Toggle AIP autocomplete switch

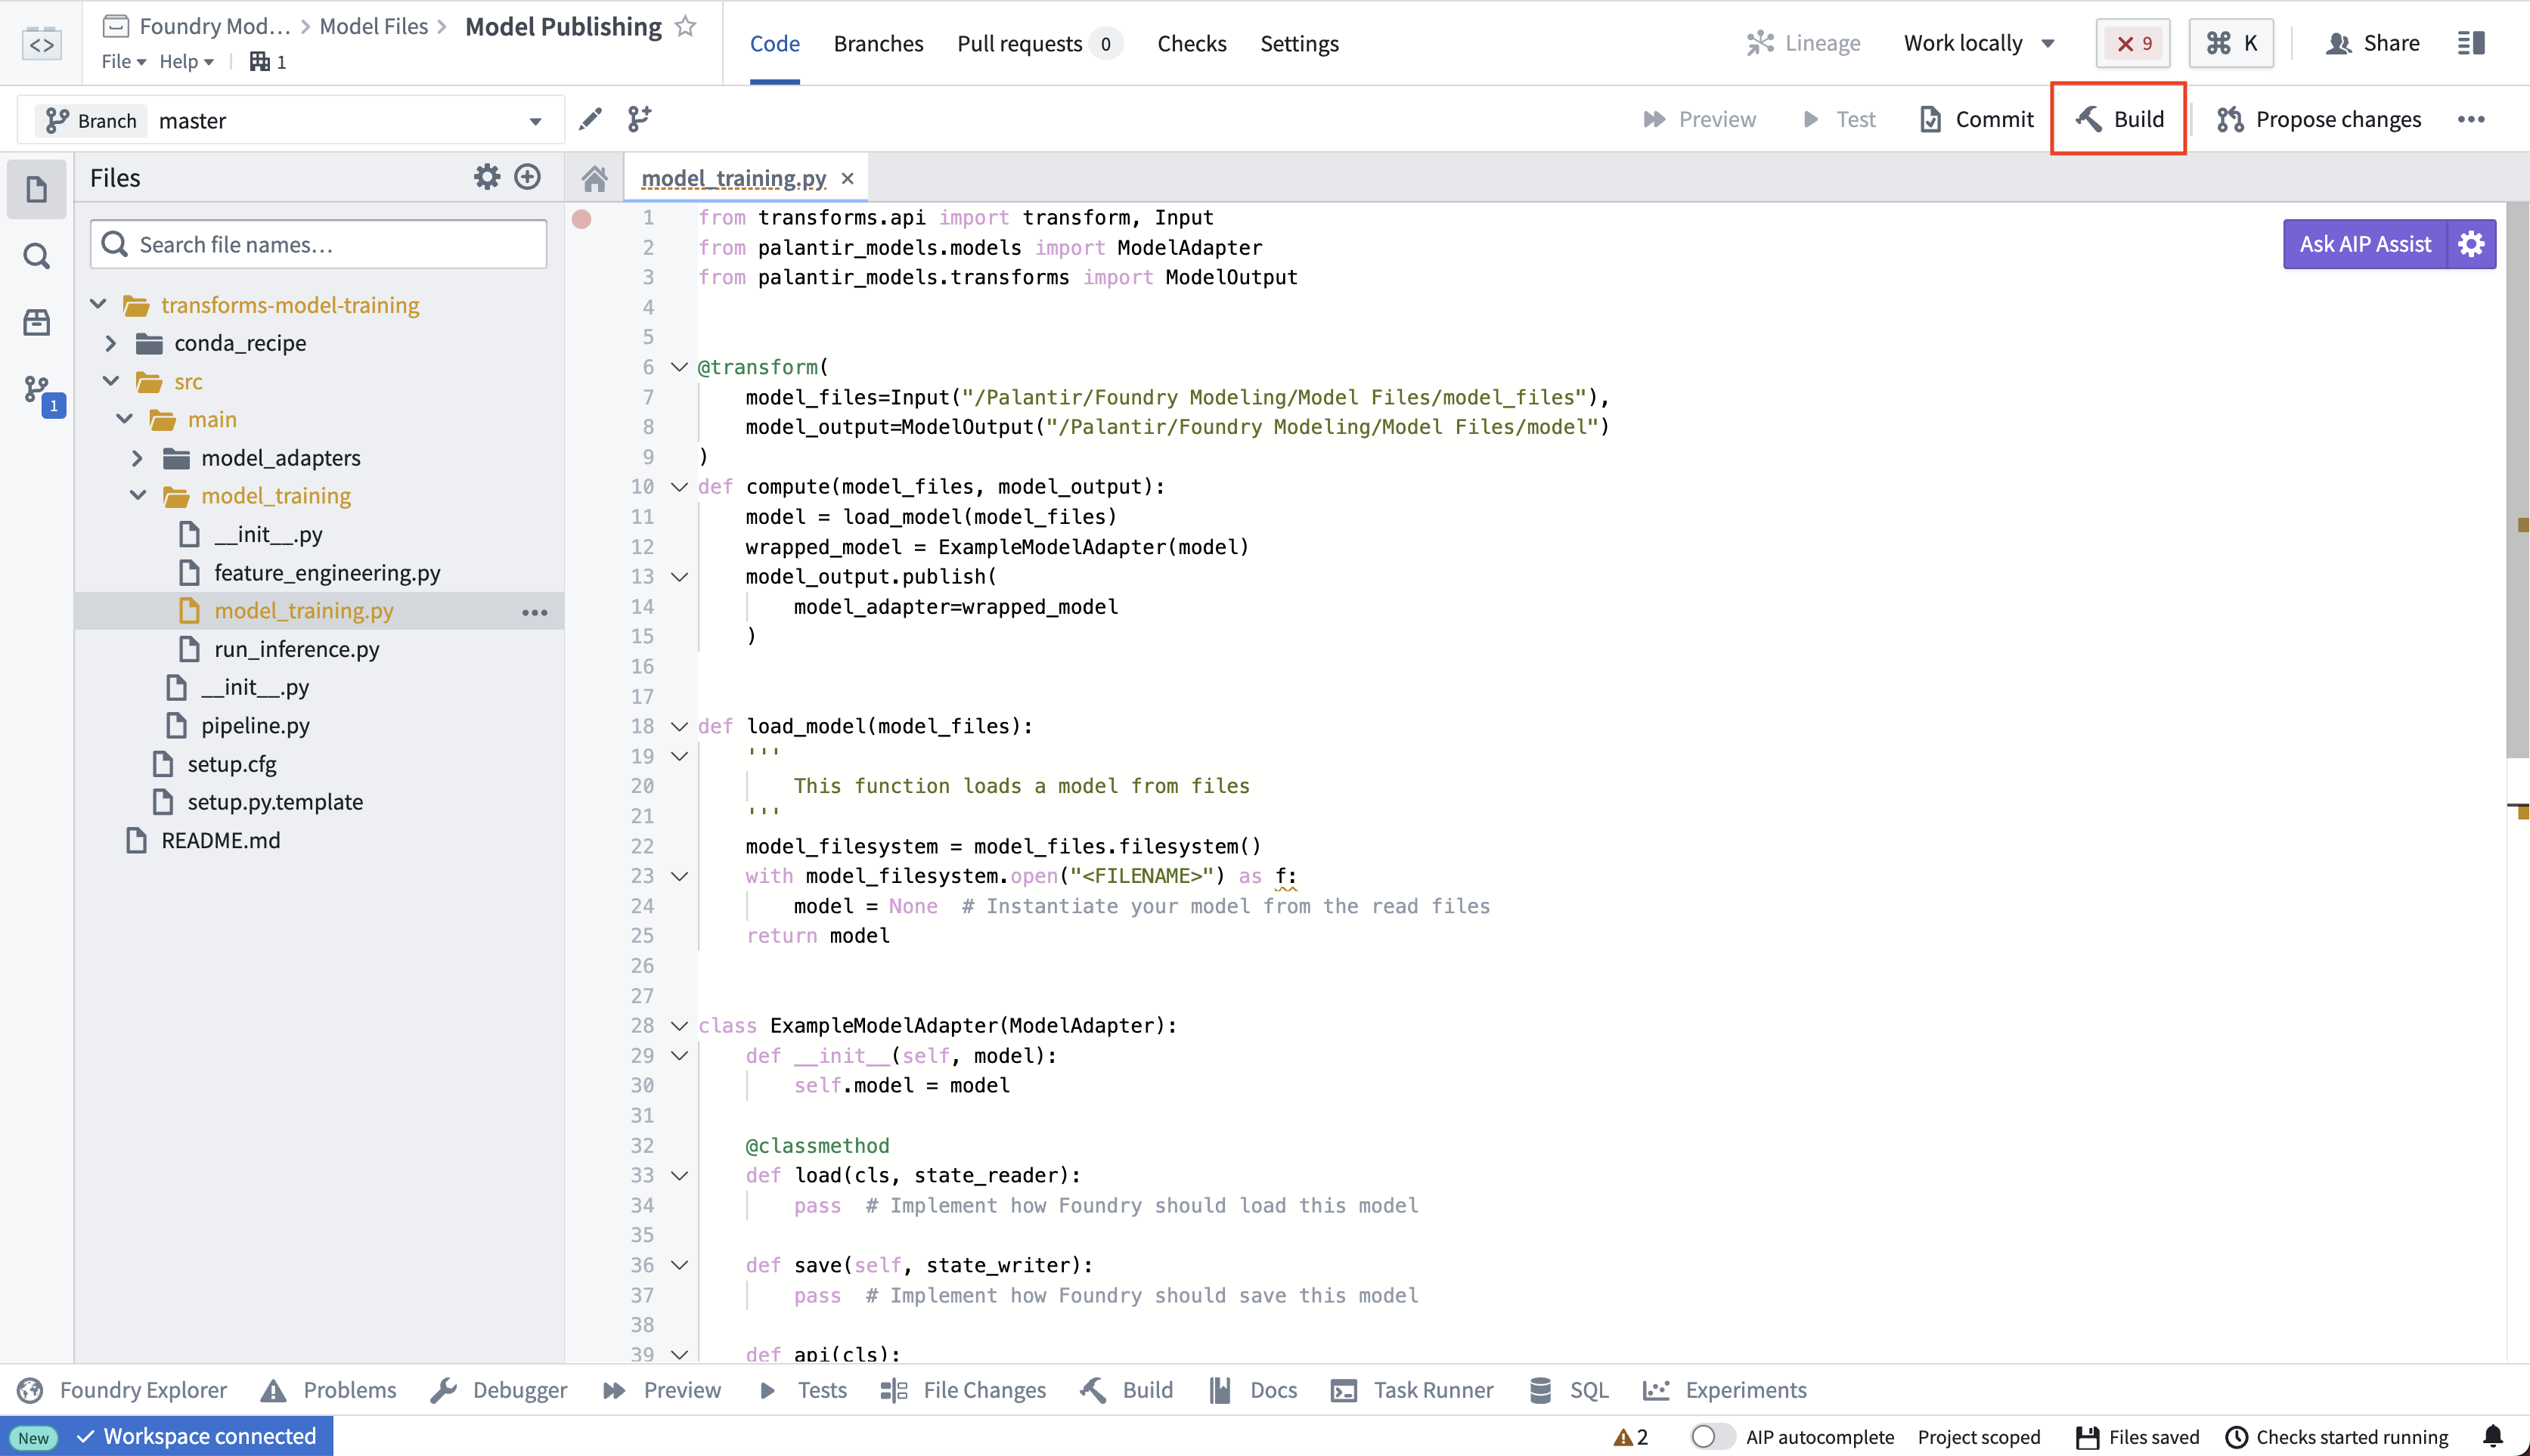tap(1711, 1436)
